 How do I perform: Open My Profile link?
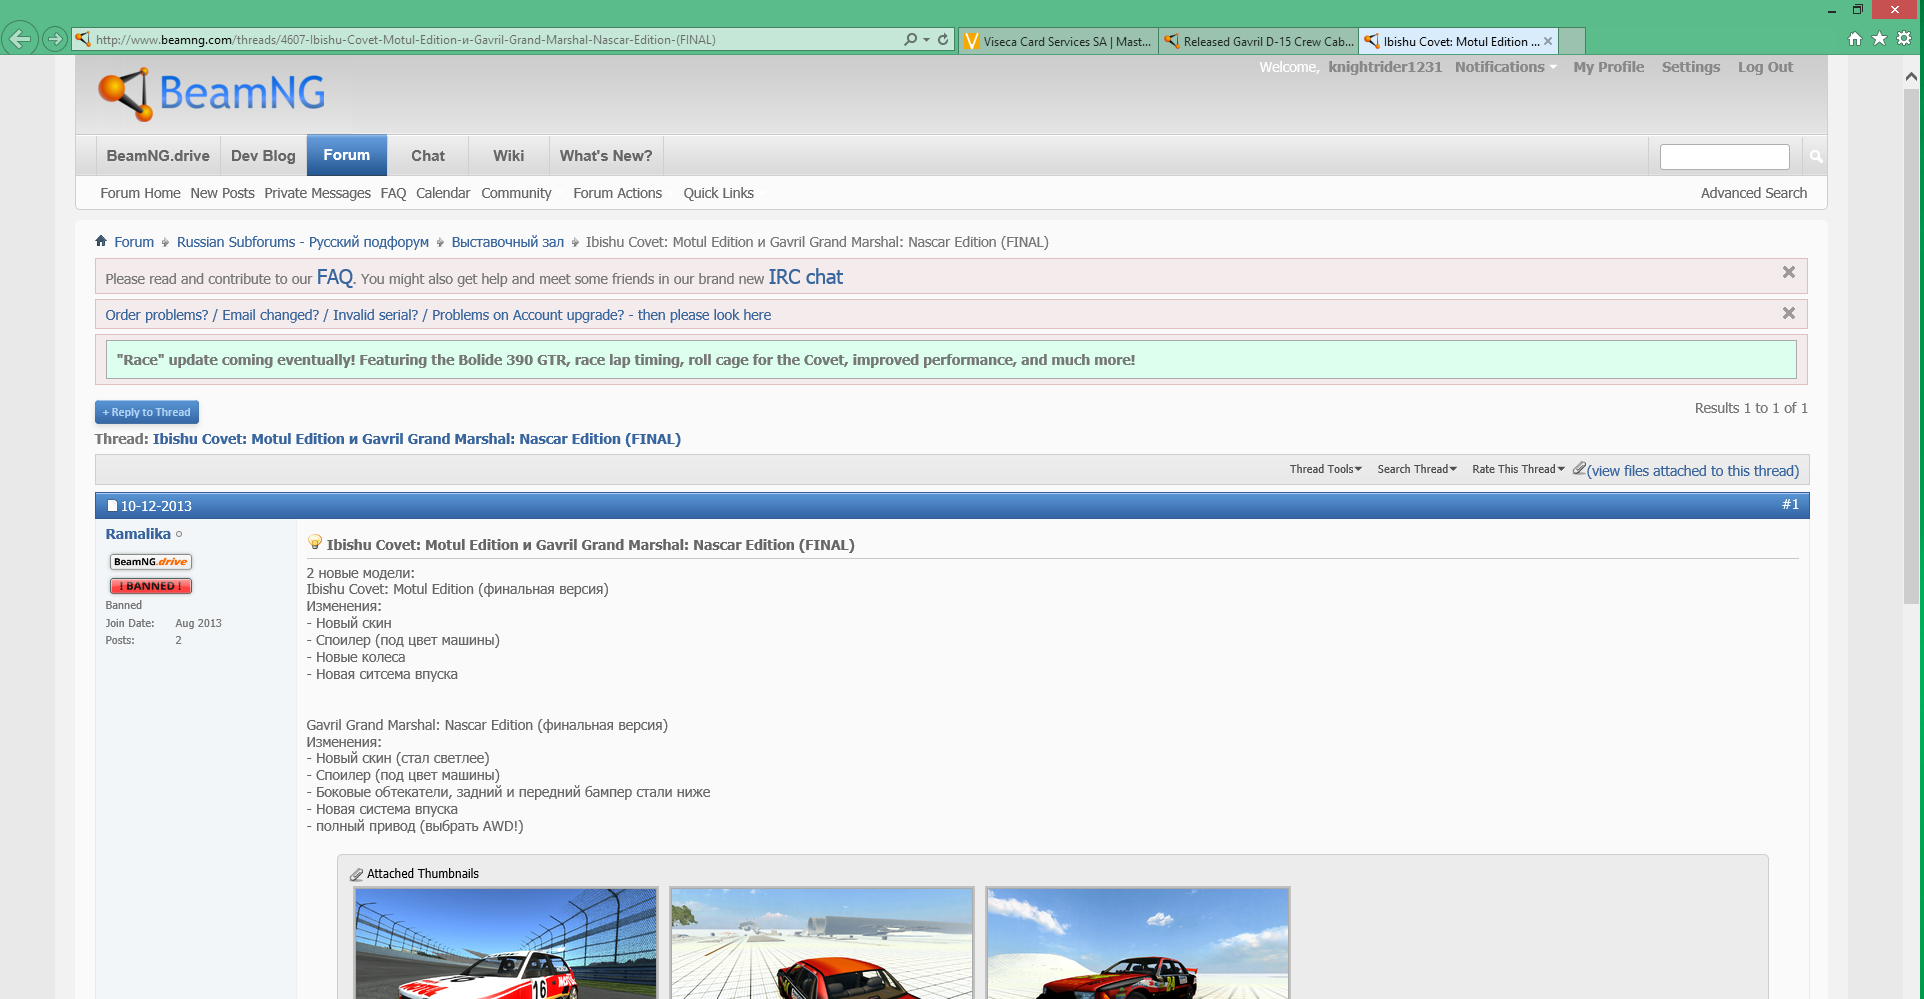click(1608, 67)
